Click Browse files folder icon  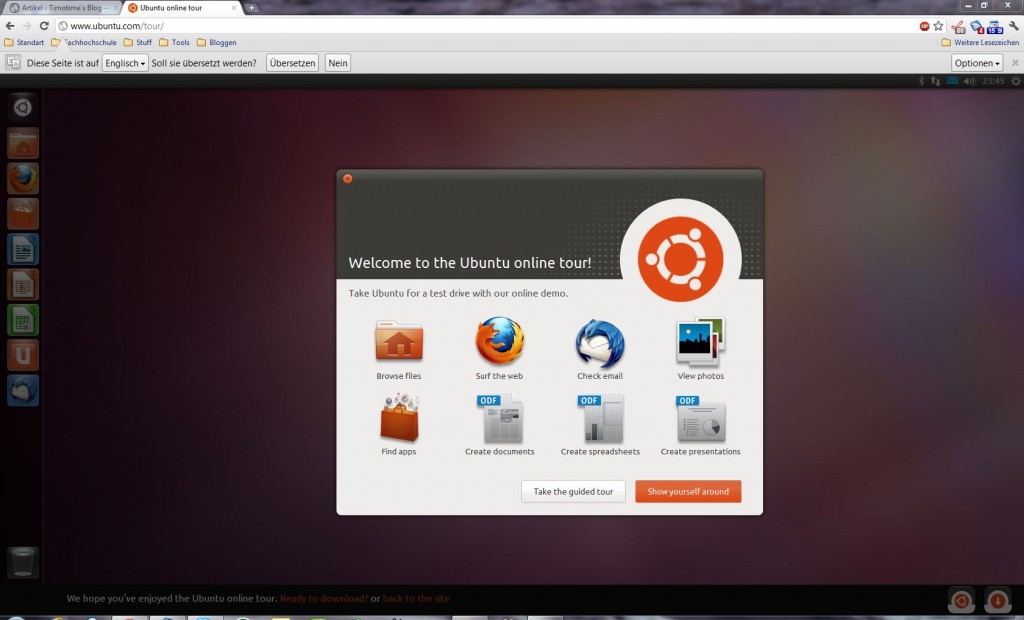click(x=399, y=341)
